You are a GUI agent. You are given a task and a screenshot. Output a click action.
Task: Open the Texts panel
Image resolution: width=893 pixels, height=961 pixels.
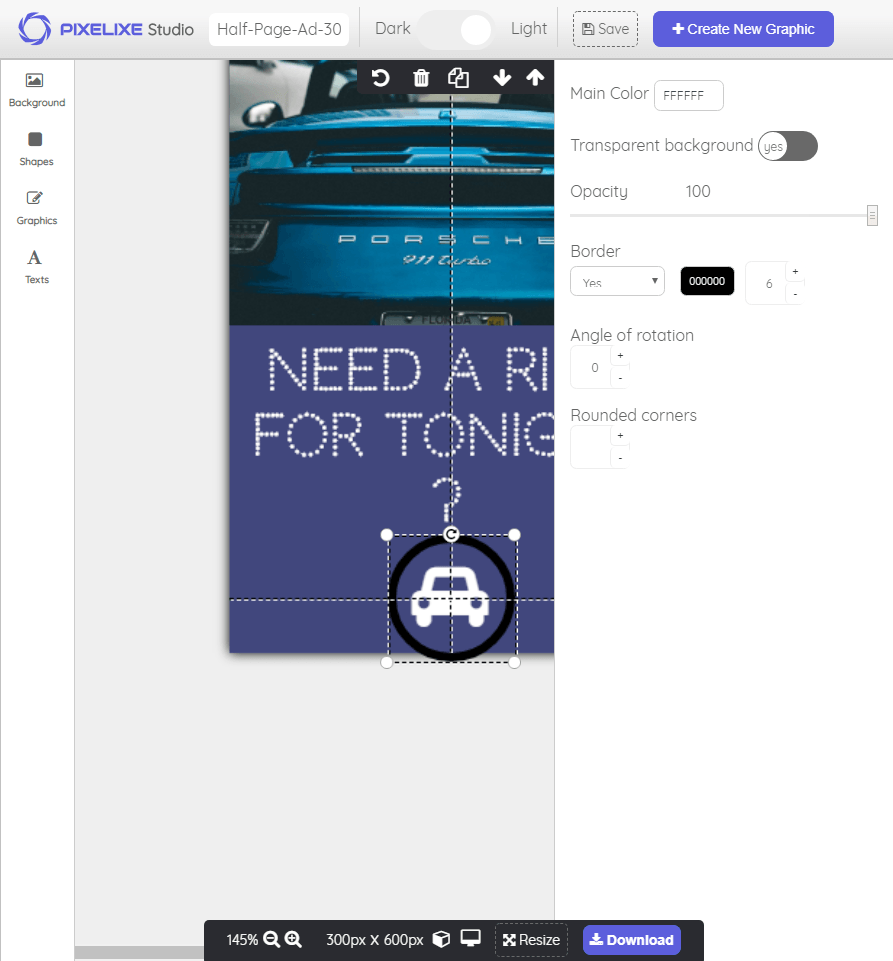tap(36, 267)
